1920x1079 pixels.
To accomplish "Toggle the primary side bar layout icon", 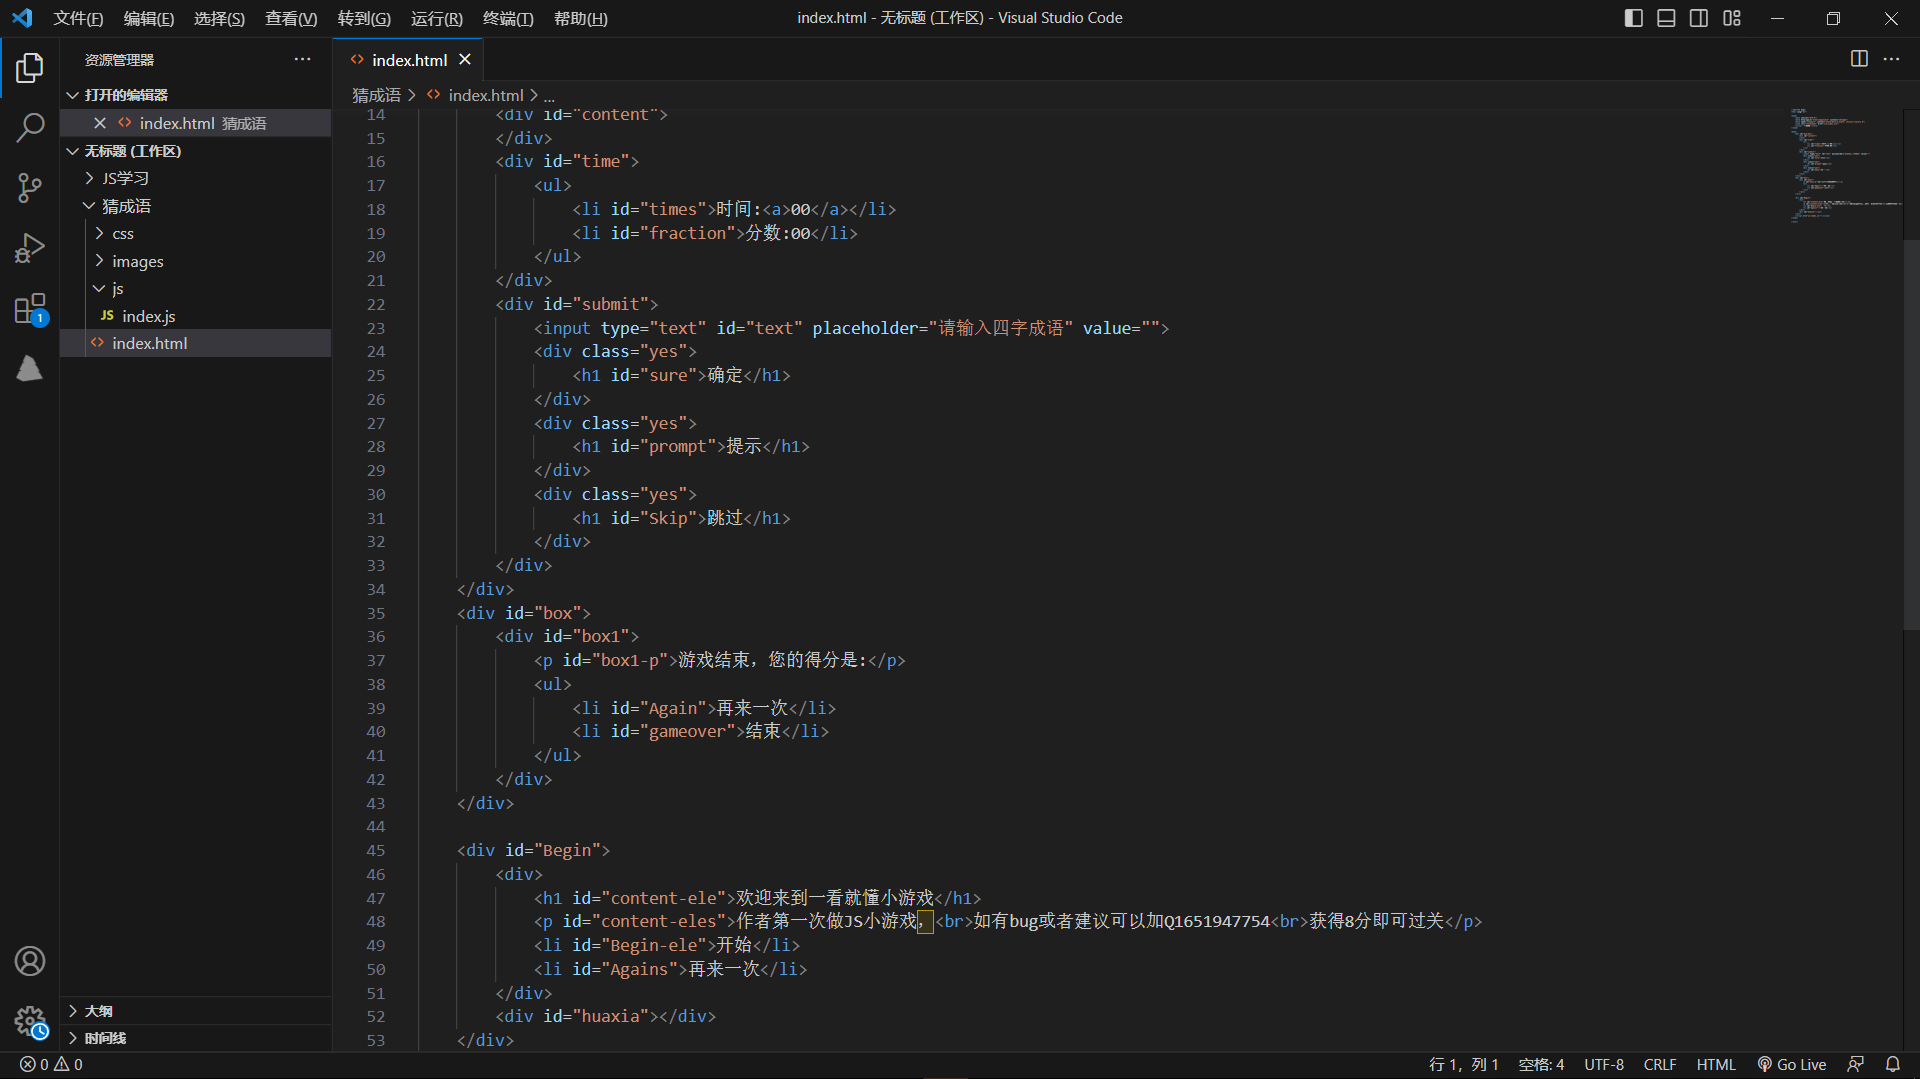I will click(x=1634, y=18).
